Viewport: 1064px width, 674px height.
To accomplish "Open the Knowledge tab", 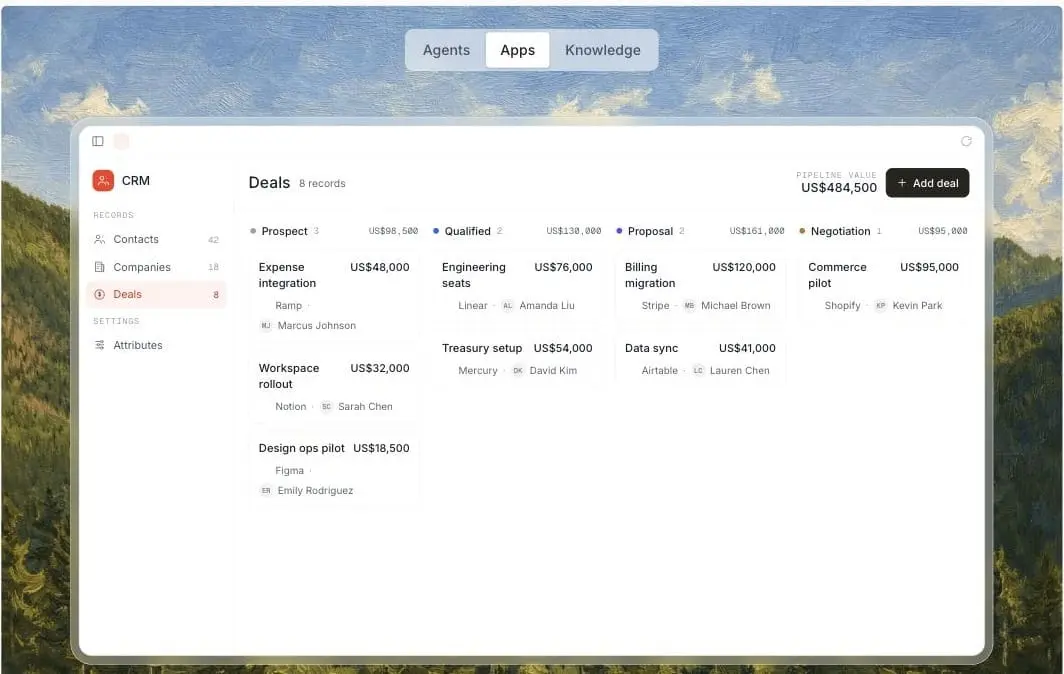I will tap(603, 50).
